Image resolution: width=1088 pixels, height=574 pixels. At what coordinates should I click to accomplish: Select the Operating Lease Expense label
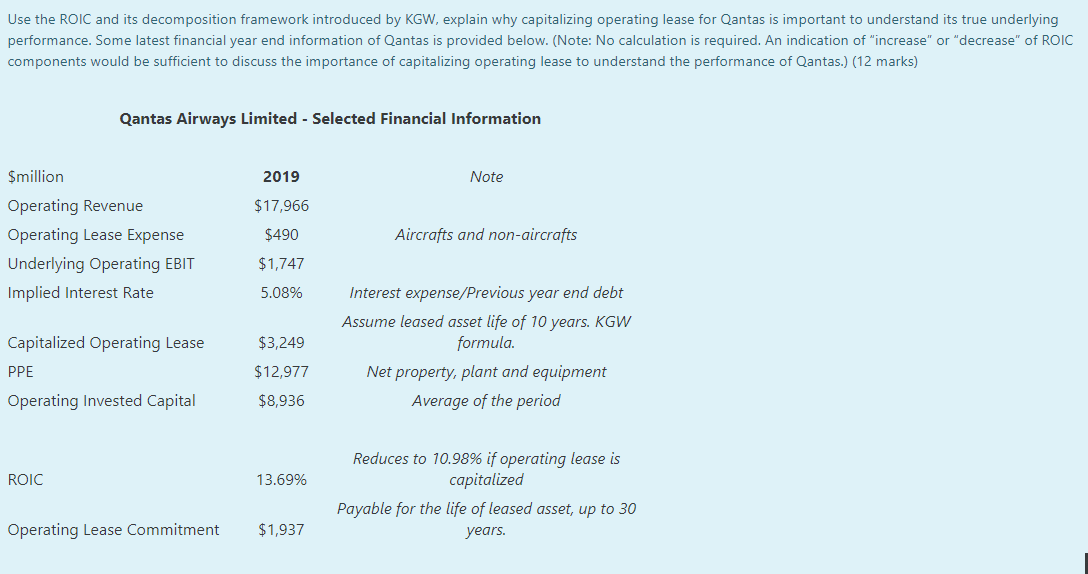click(x=96, y=235)
